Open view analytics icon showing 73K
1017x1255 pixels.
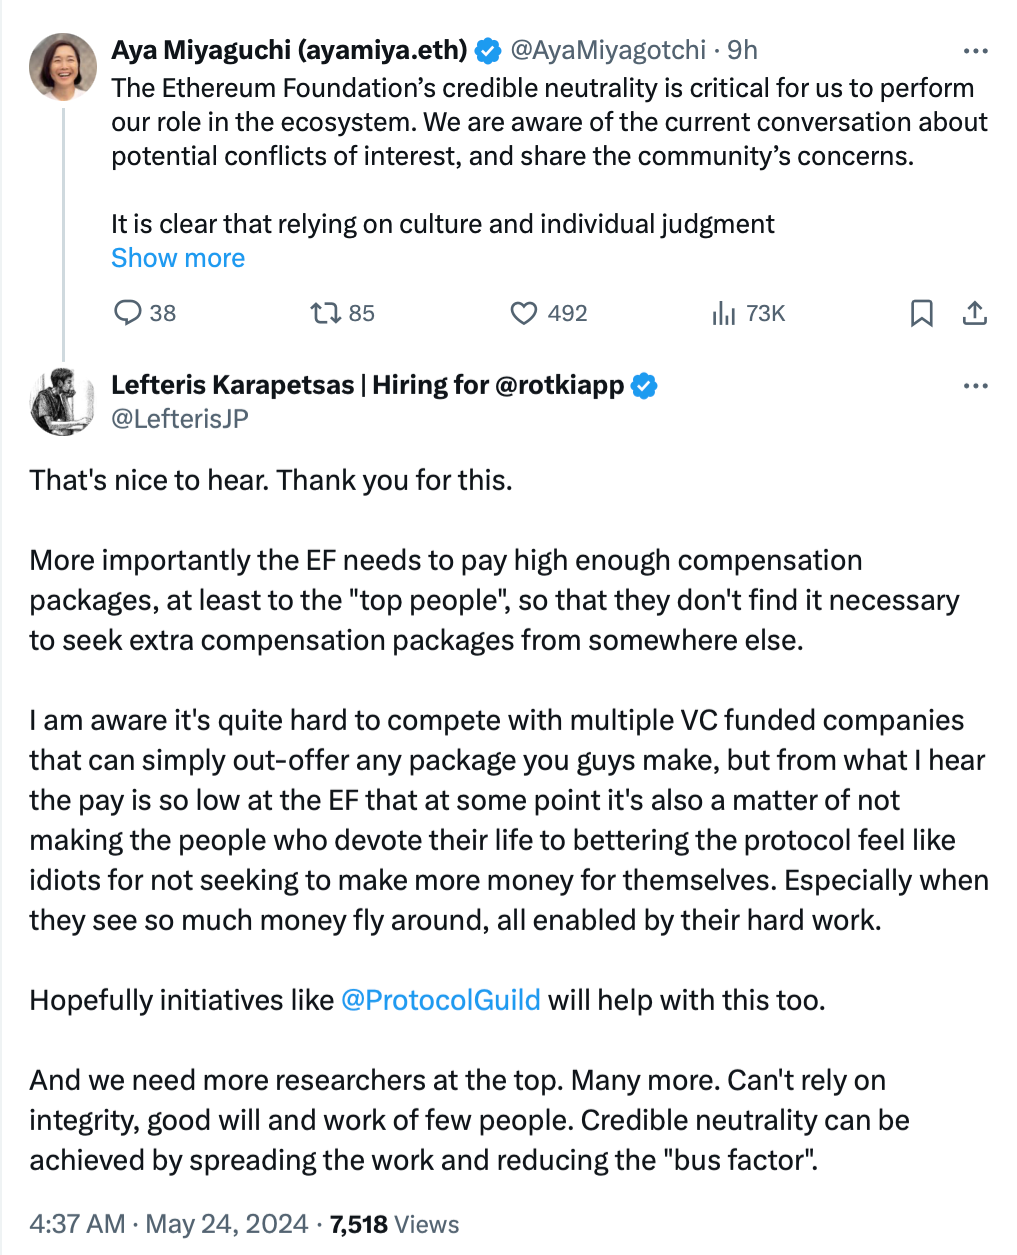point(724,313)
